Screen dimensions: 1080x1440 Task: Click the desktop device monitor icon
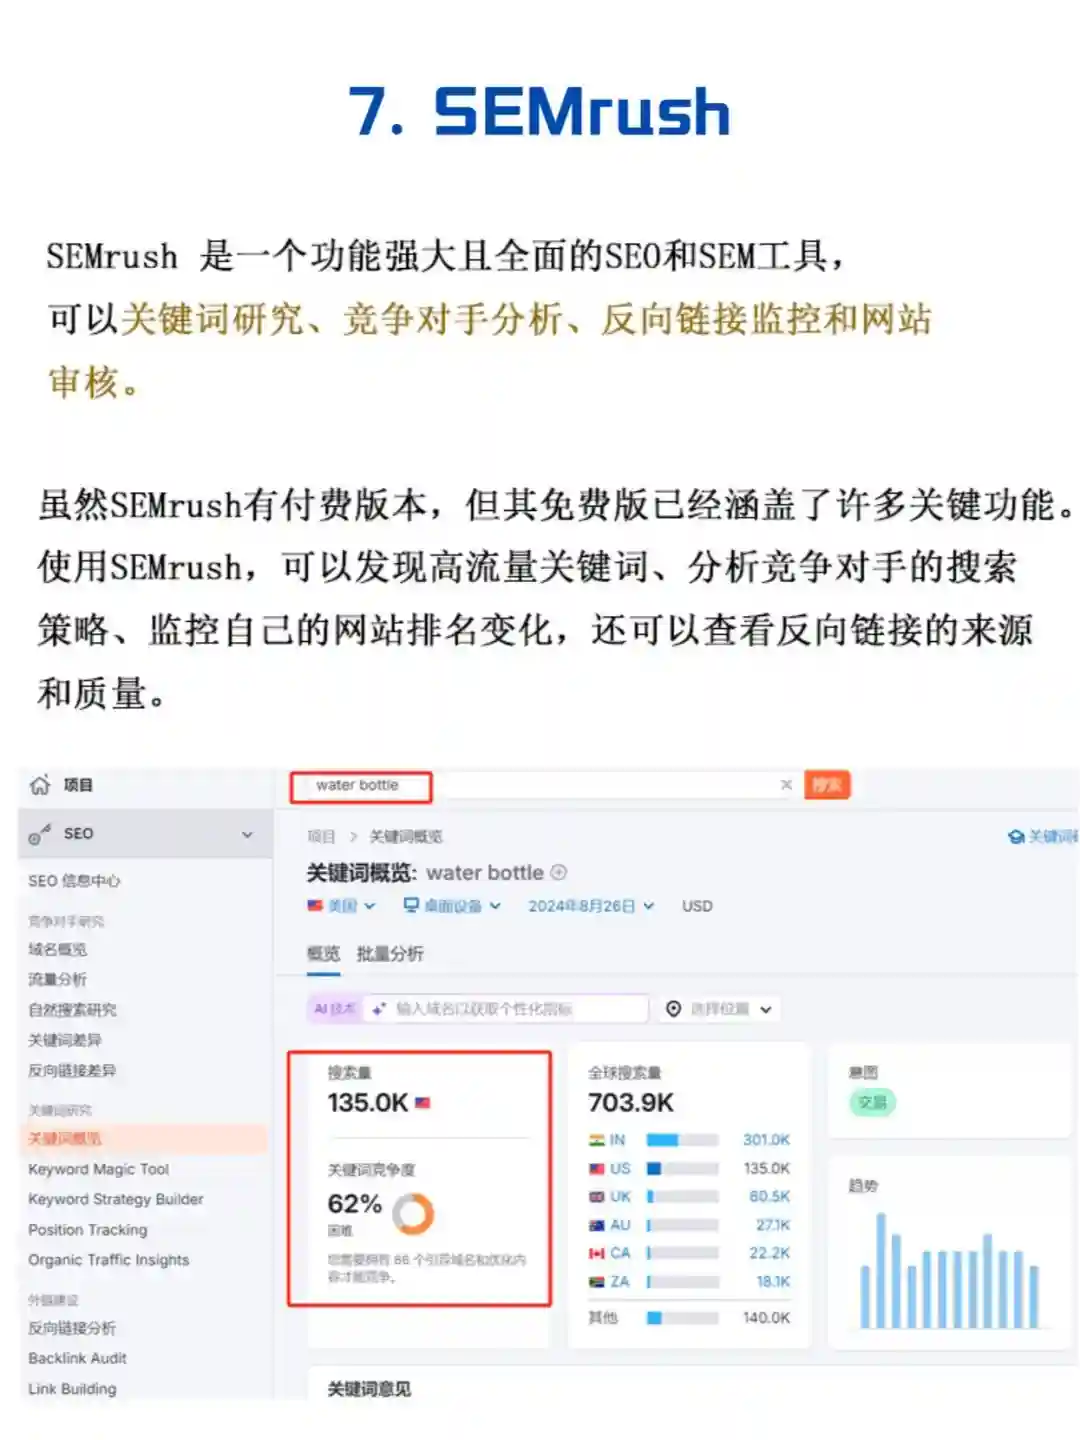coord(411,905)
